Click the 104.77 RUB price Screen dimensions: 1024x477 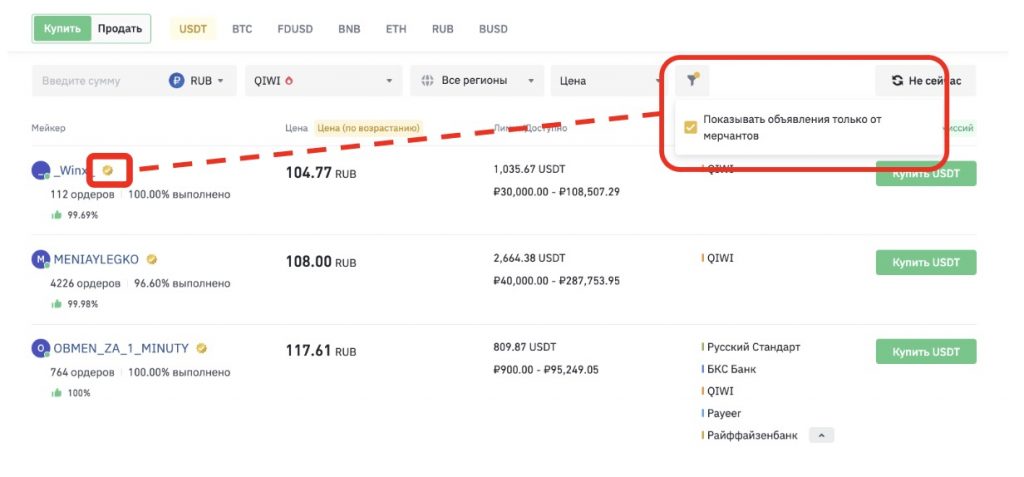[x=321, y=173]
